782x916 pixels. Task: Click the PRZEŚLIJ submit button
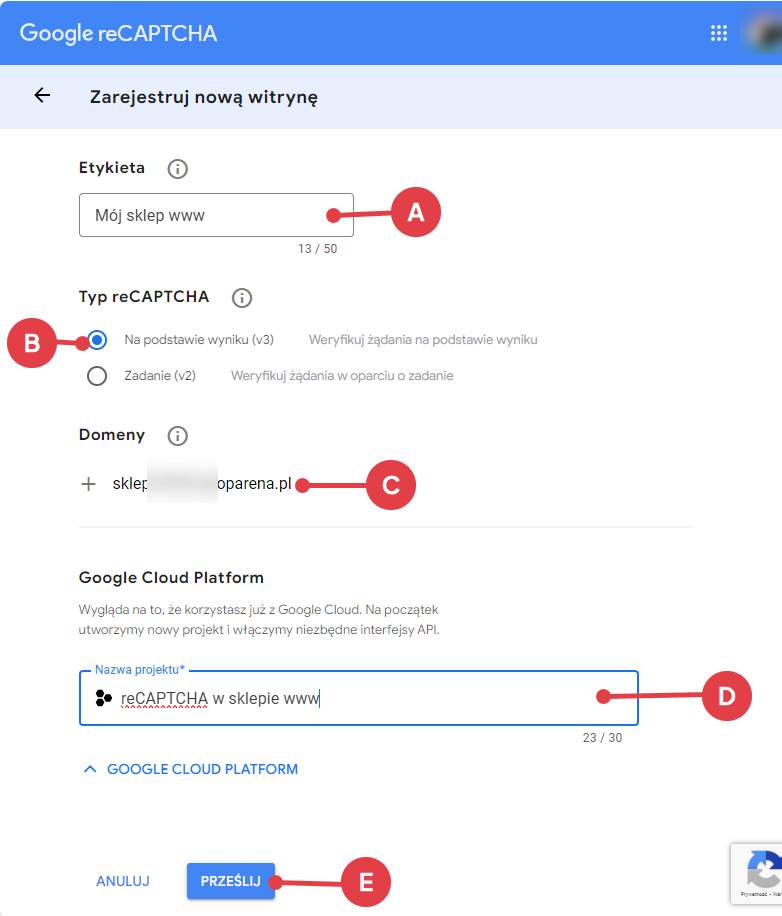pos(231,881)
